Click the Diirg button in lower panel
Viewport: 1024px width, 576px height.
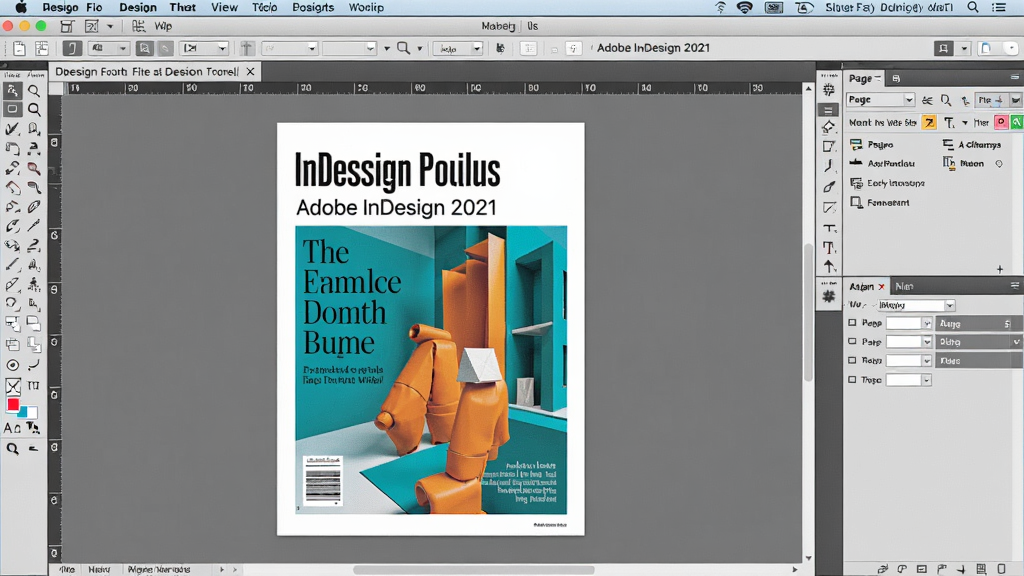point(979,342)
